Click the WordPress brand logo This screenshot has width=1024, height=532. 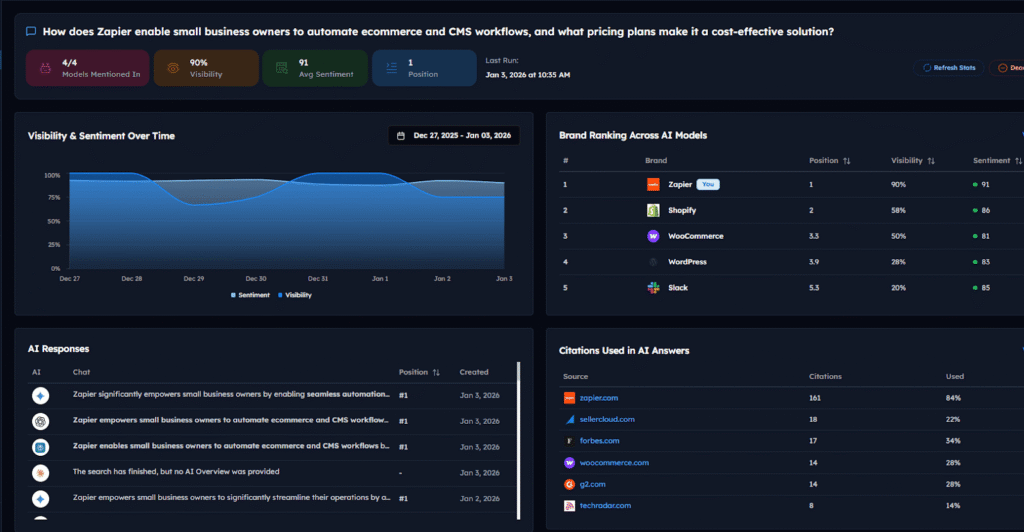coord(653,262)
